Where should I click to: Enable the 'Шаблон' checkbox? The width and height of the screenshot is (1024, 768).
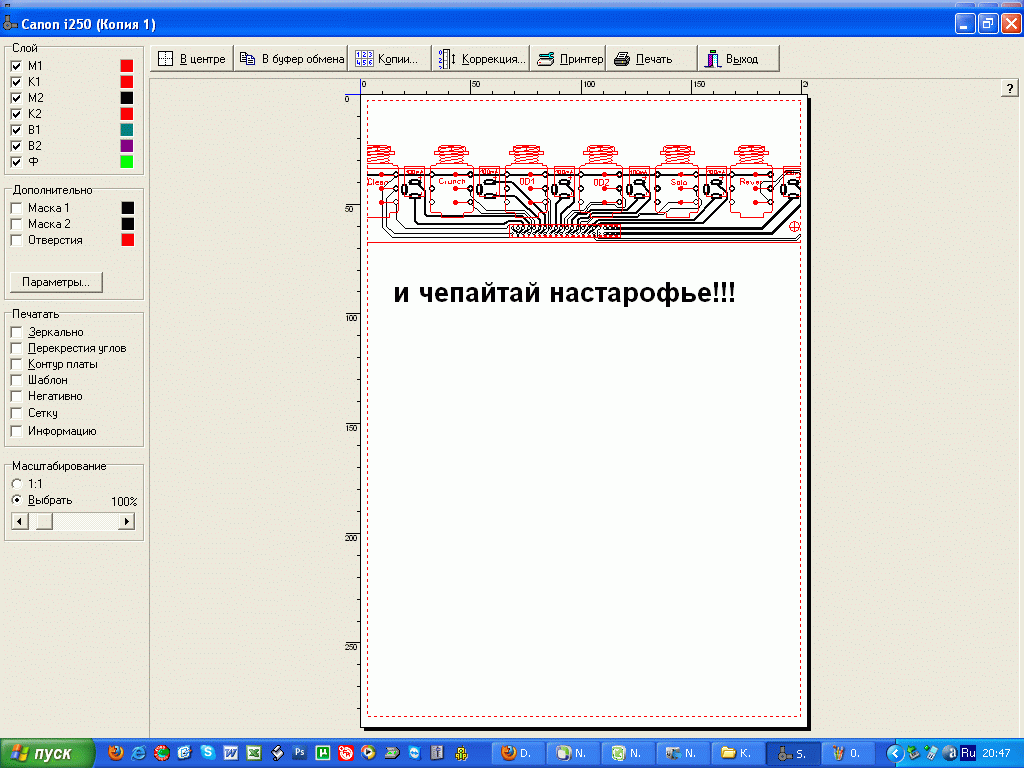click(16, 380)
